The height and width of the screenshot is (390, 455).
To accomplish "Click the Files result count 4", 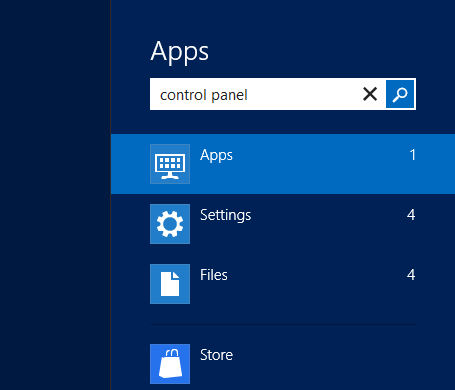I will point(411,275).
